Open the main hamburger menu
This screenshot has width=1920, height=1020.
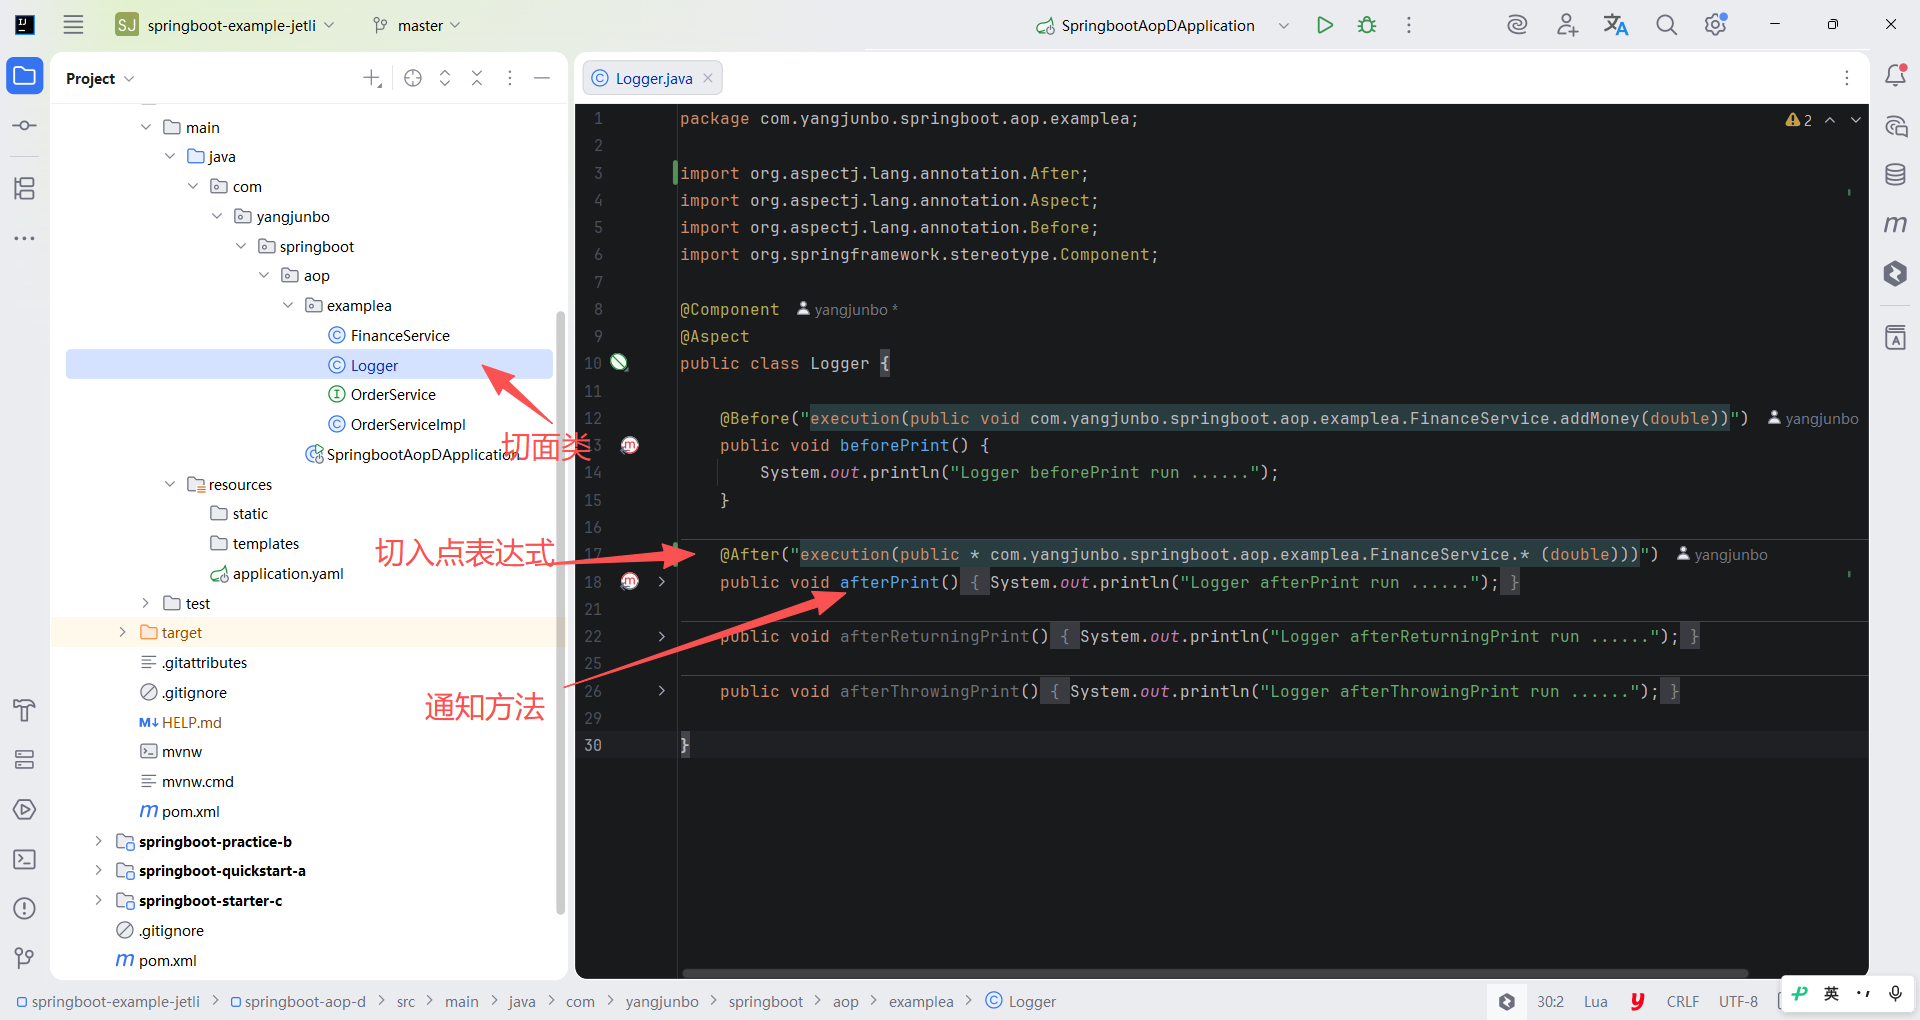[x=73, y=25]
